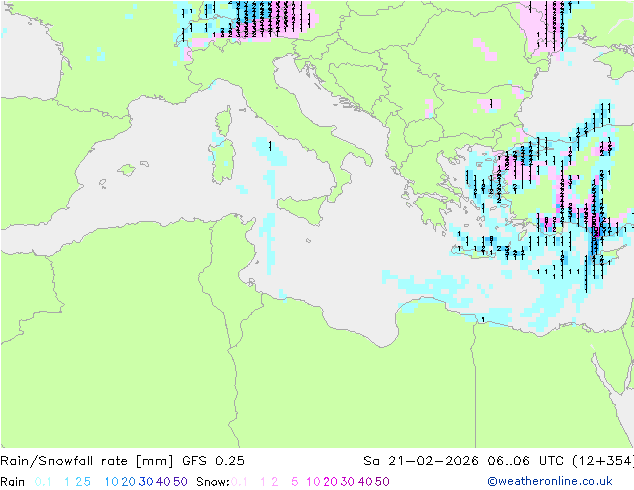Select the Rain 10 legend color value

coord(112,482)
